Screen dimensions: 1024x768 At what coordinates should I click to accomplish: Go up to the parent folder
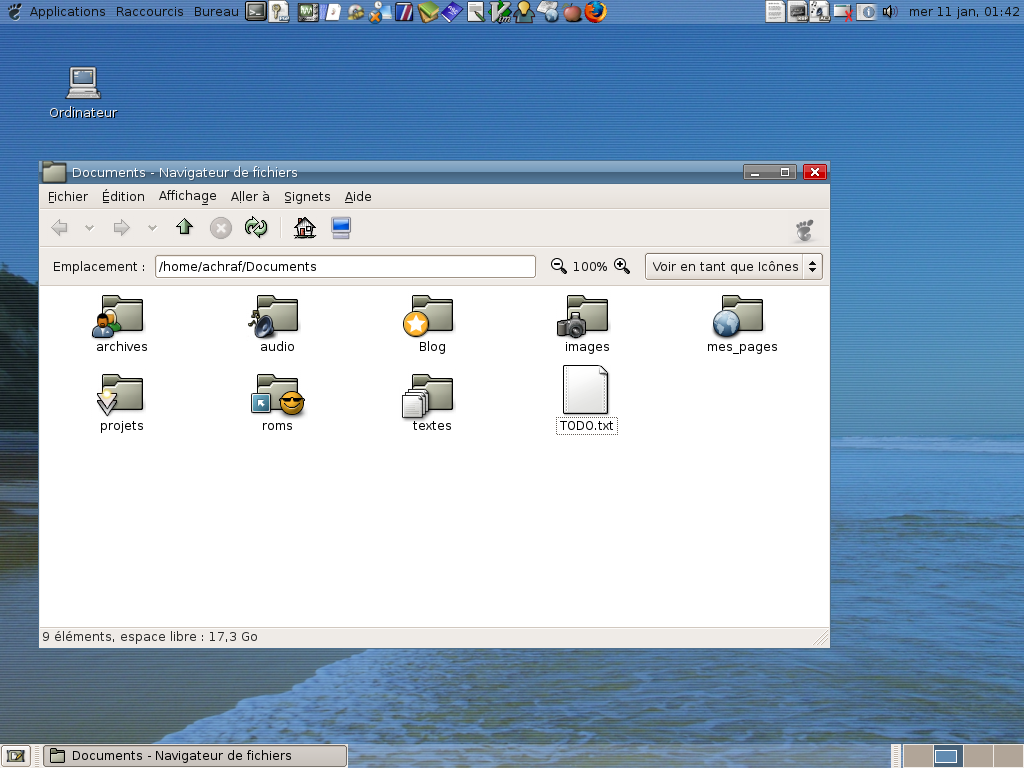[x=184, y=227]
